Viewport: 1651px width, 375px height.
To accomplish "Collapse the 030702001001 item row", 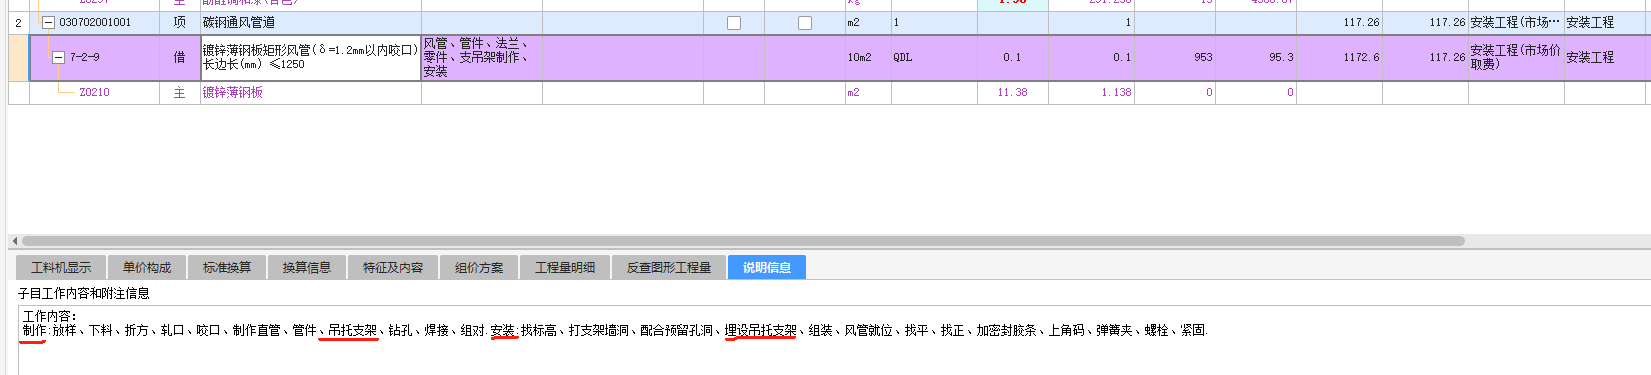I will [48, 22].
